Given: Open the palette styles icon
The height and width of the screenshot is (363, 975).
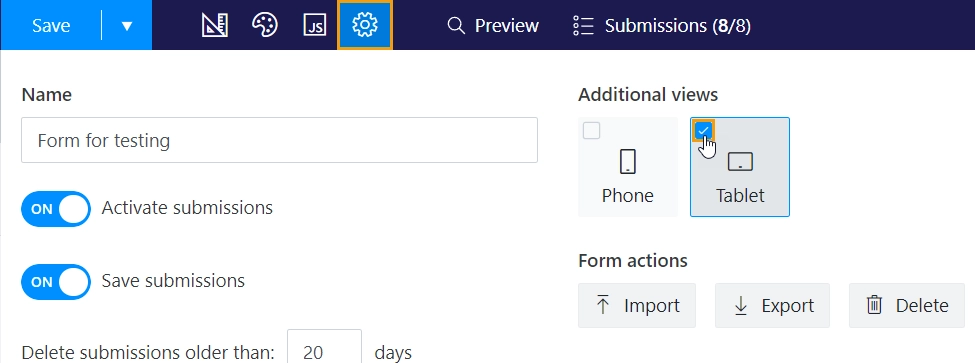Looking at the screenshot, I should tap(265, 25).
